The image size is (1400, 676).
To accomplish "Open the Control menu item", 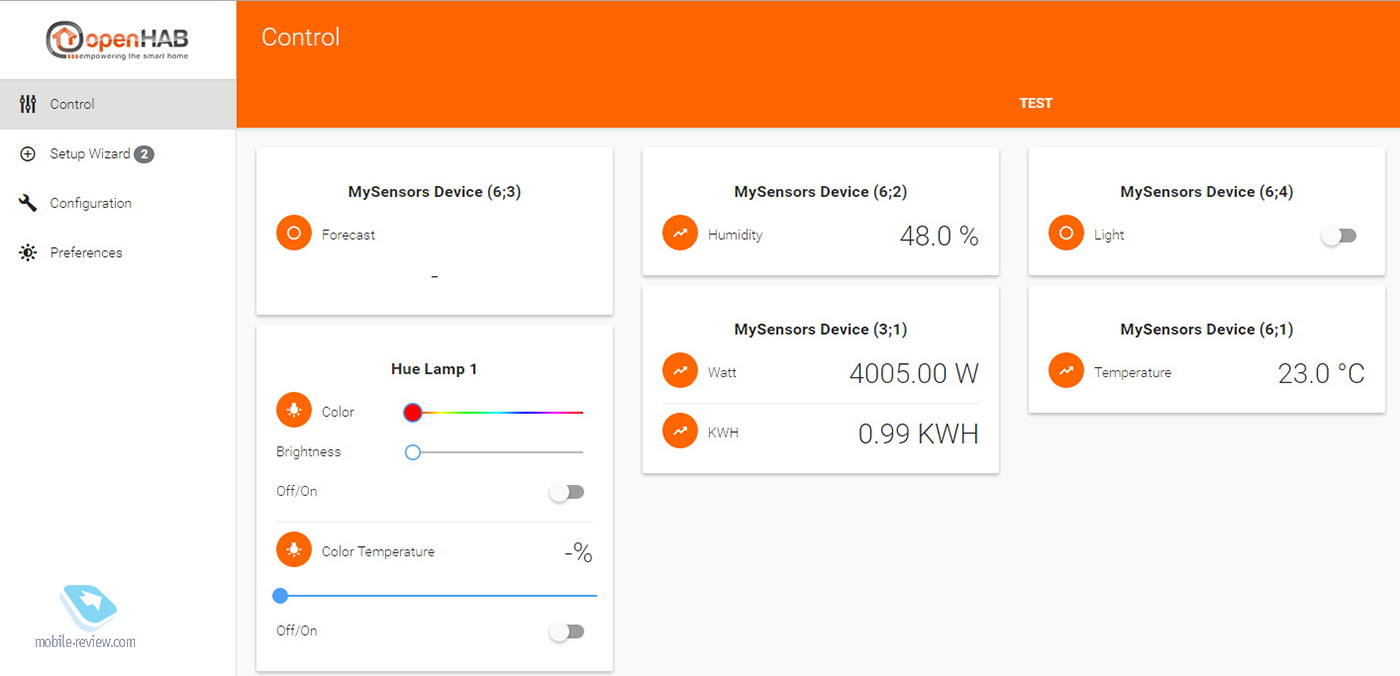I will coord(118,104).
